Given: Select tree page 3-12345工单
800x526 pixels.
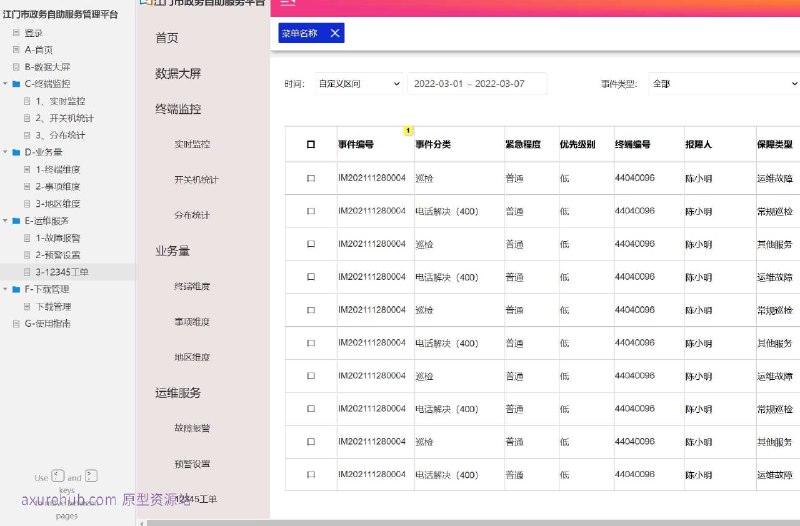Looking at the screenshot, I should pos(62,272).
